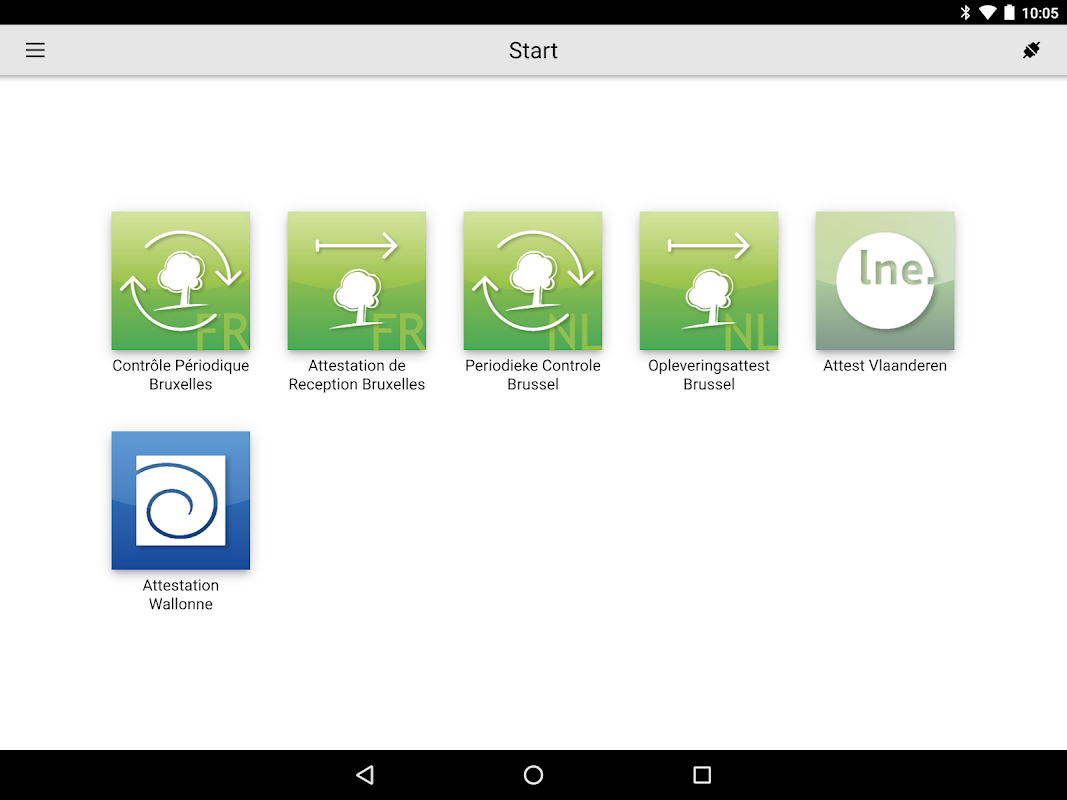Tap the Attest Vlaanderen label

[x=885, y=365]
